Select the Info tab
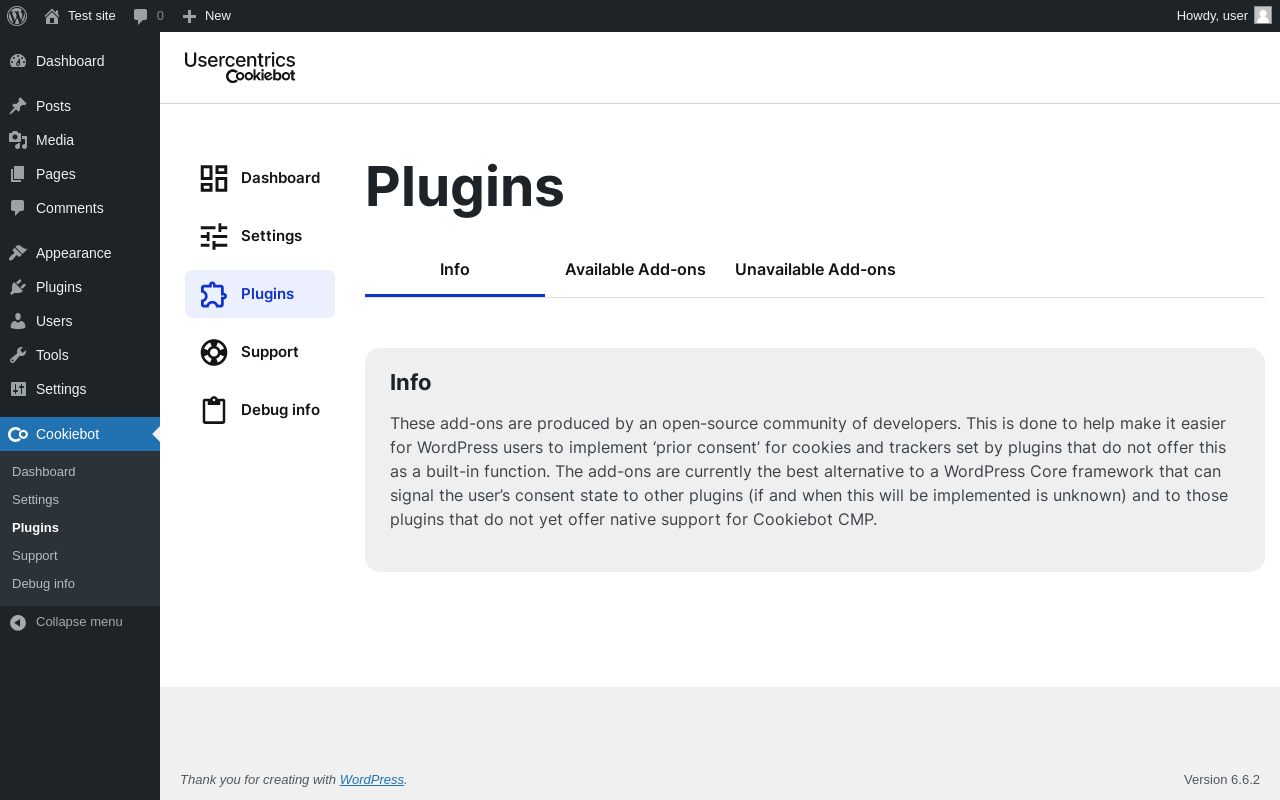 pos(455,270)
